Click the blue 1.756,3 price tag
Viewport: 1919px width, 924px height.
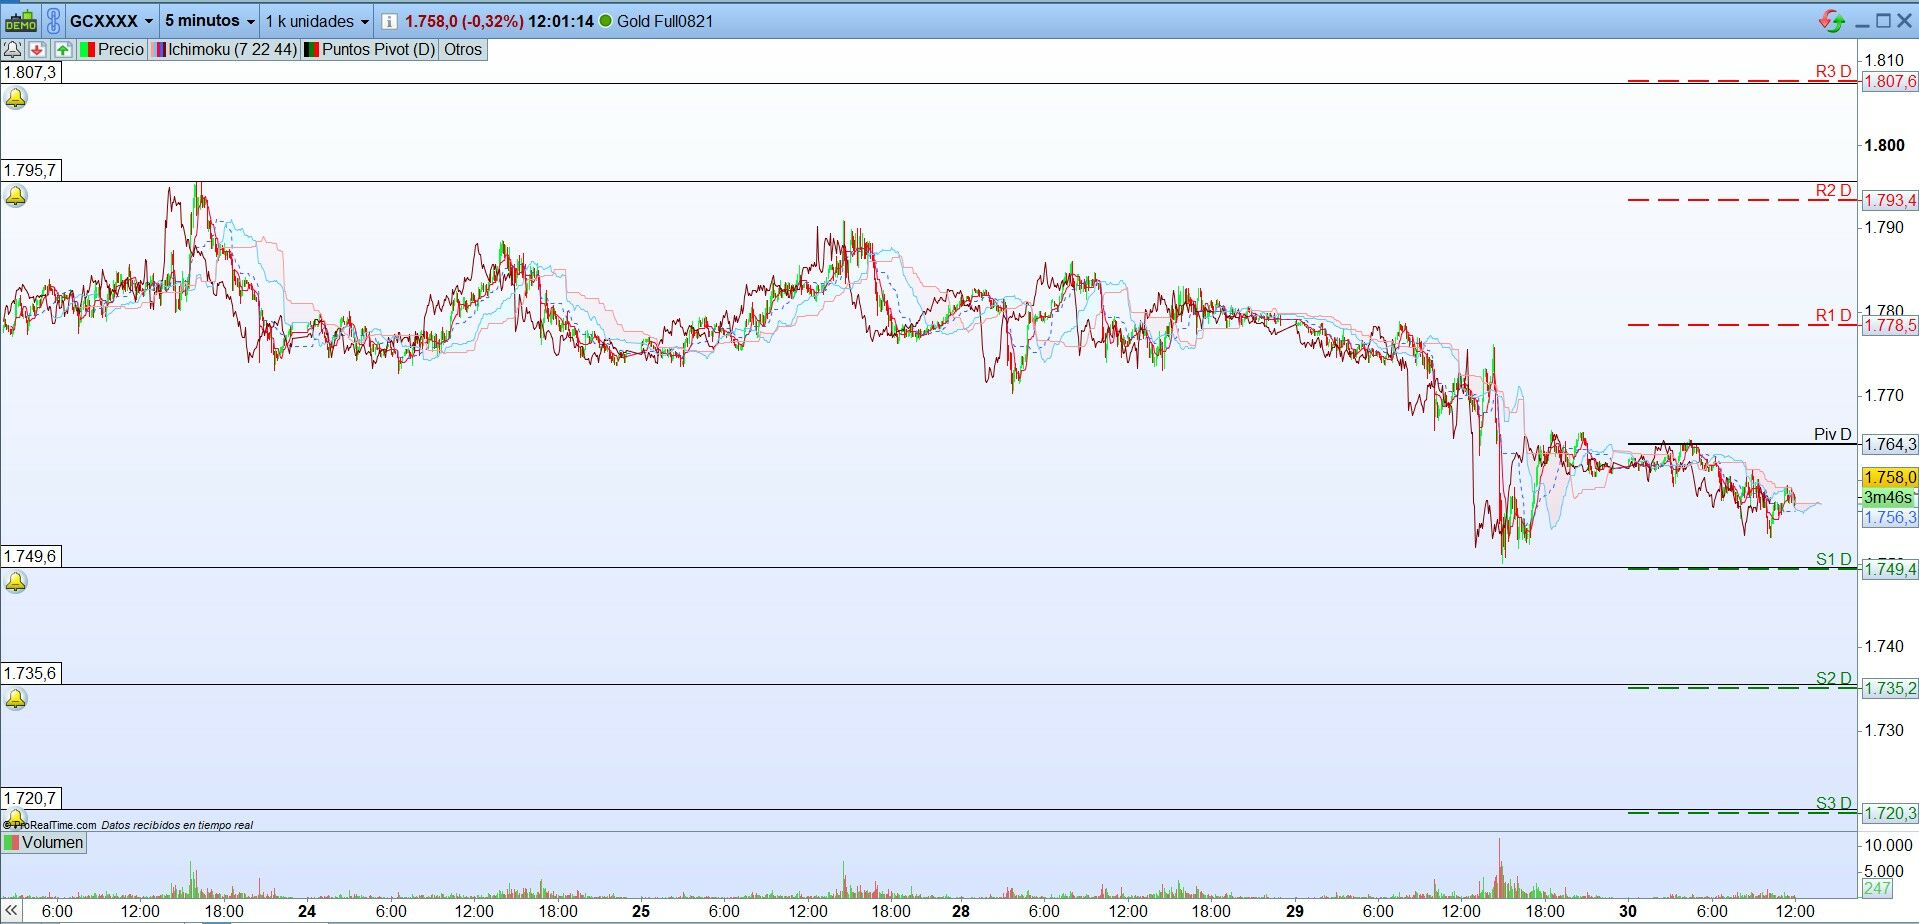point(1889,517)
